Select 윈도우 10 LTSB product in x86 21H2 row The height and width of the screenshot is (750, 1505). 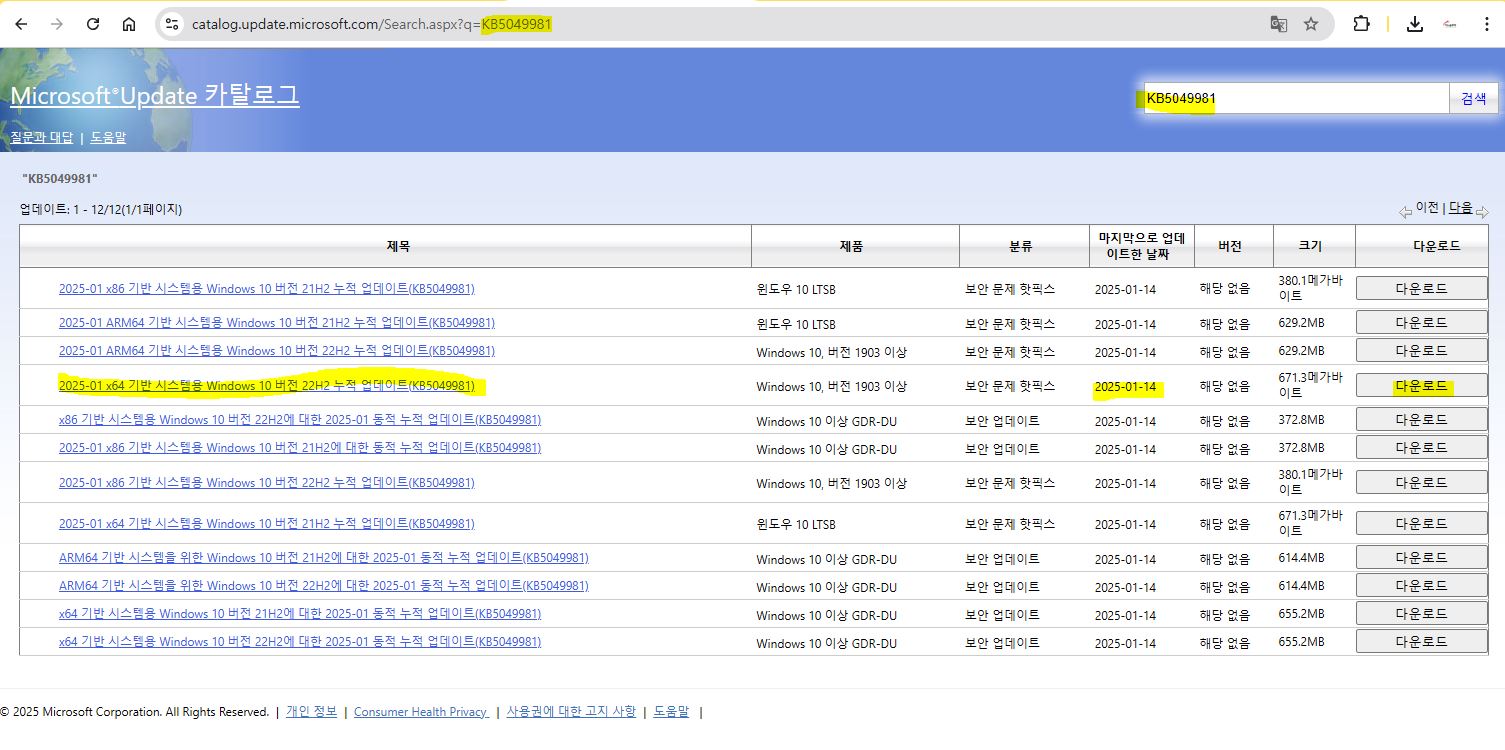point(796,290)
